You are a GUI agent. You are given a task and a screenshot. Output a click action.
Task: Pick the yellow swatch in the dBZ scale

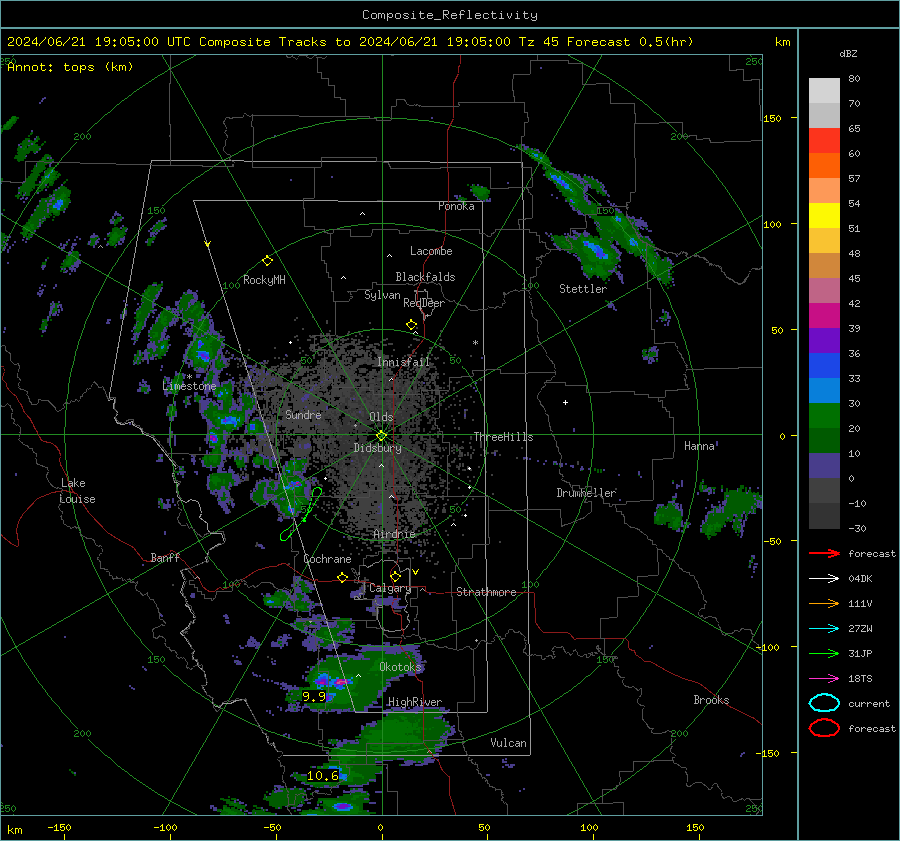(824, 215)
